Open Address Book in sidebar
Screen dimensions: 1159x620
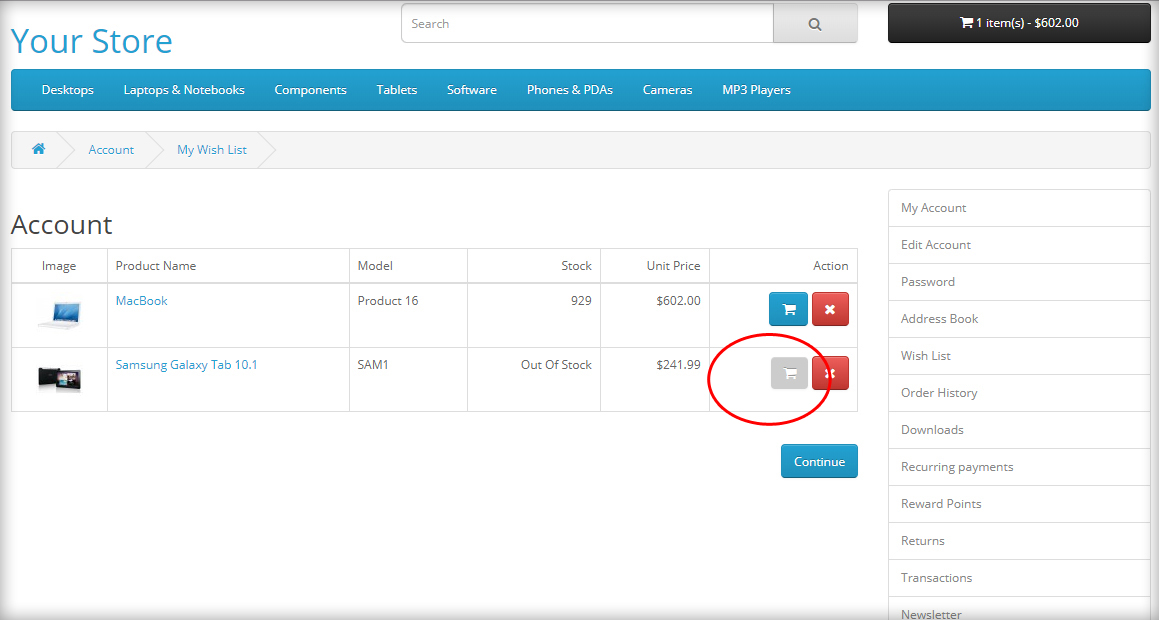1019,319
